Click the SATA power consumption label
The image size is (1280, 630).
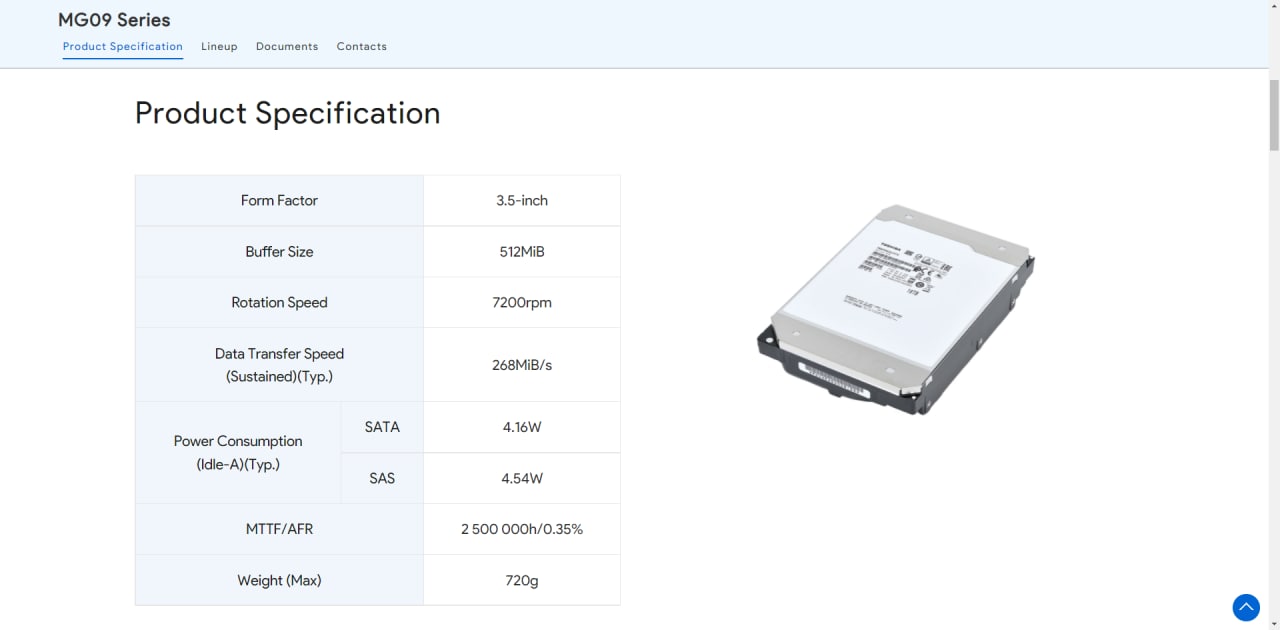[382, 427]
